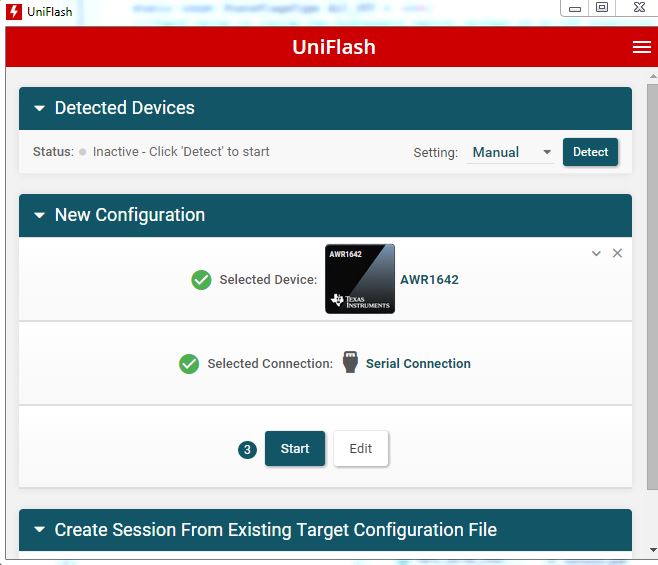Collapse Create Session From Existing Target section

(40, 530)
